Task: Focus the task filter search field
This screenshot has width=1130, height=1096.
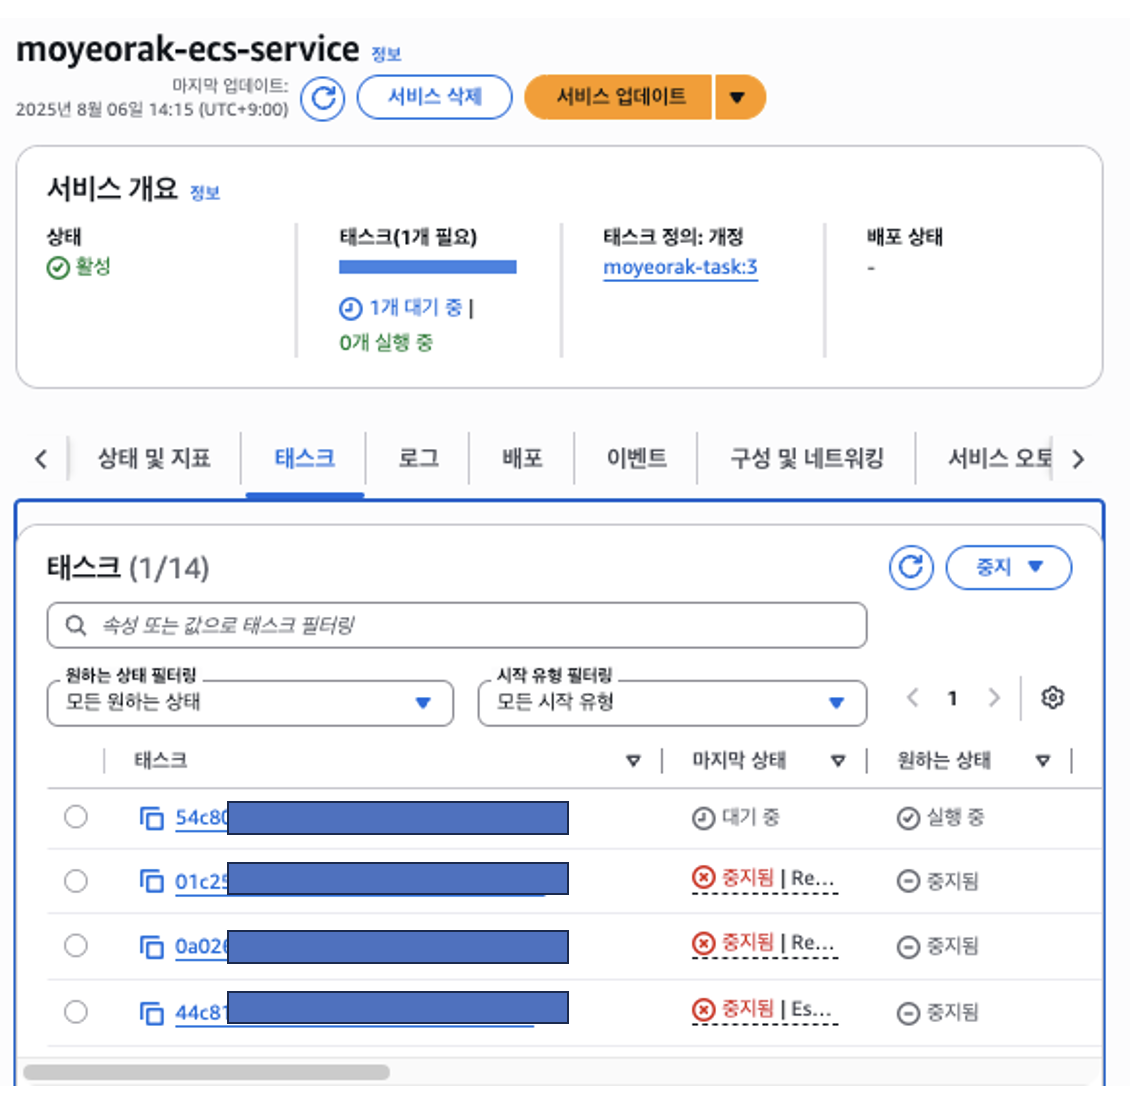Action: 457,625
